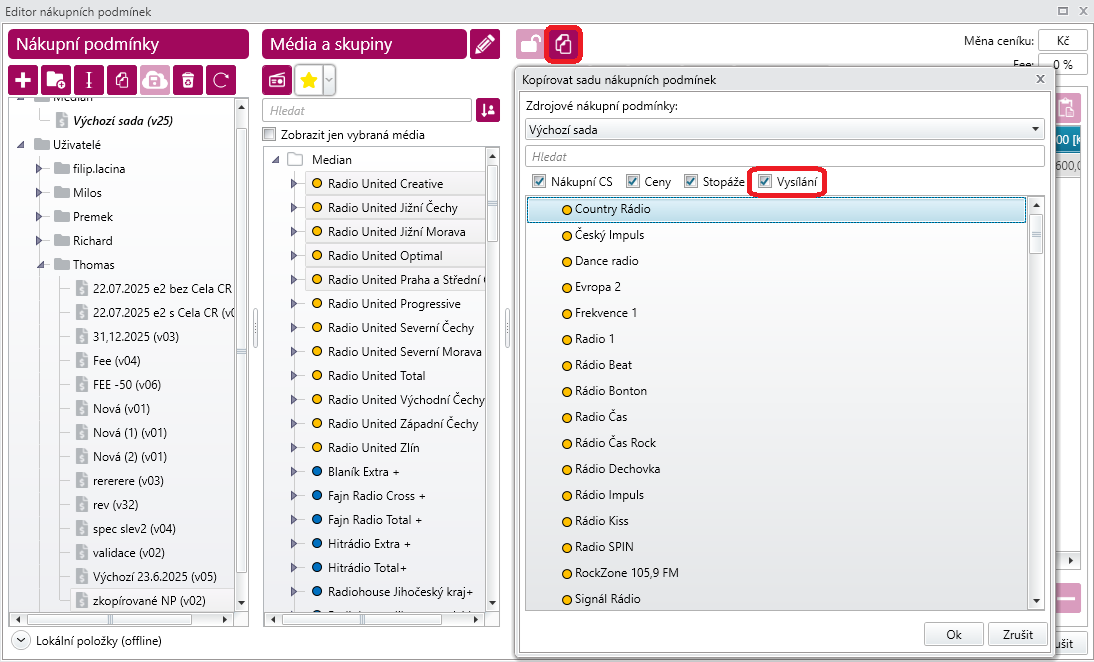Click the refresh icon in Nákupní podmínky toolbar
Viewport: 1094px width, 662px height.
(x=220, y=80)
